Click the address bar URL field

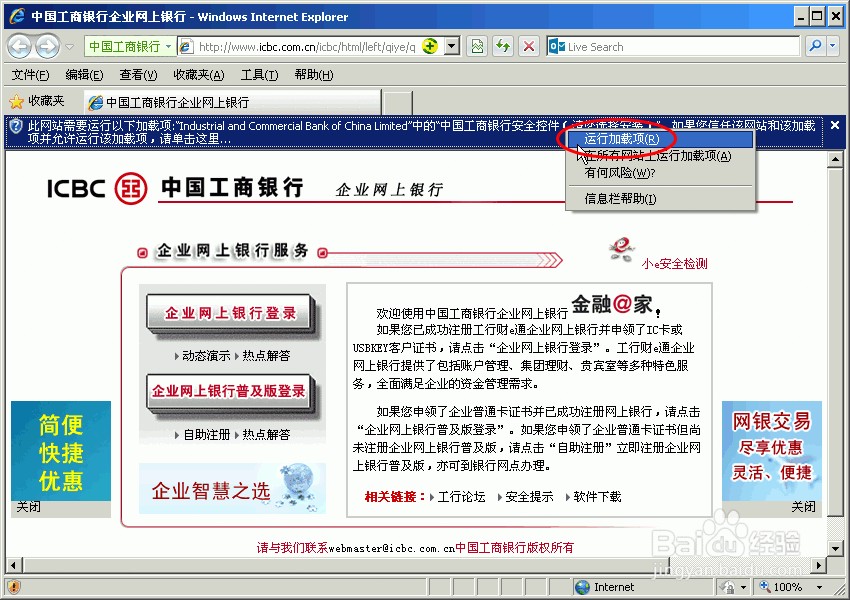307,47
